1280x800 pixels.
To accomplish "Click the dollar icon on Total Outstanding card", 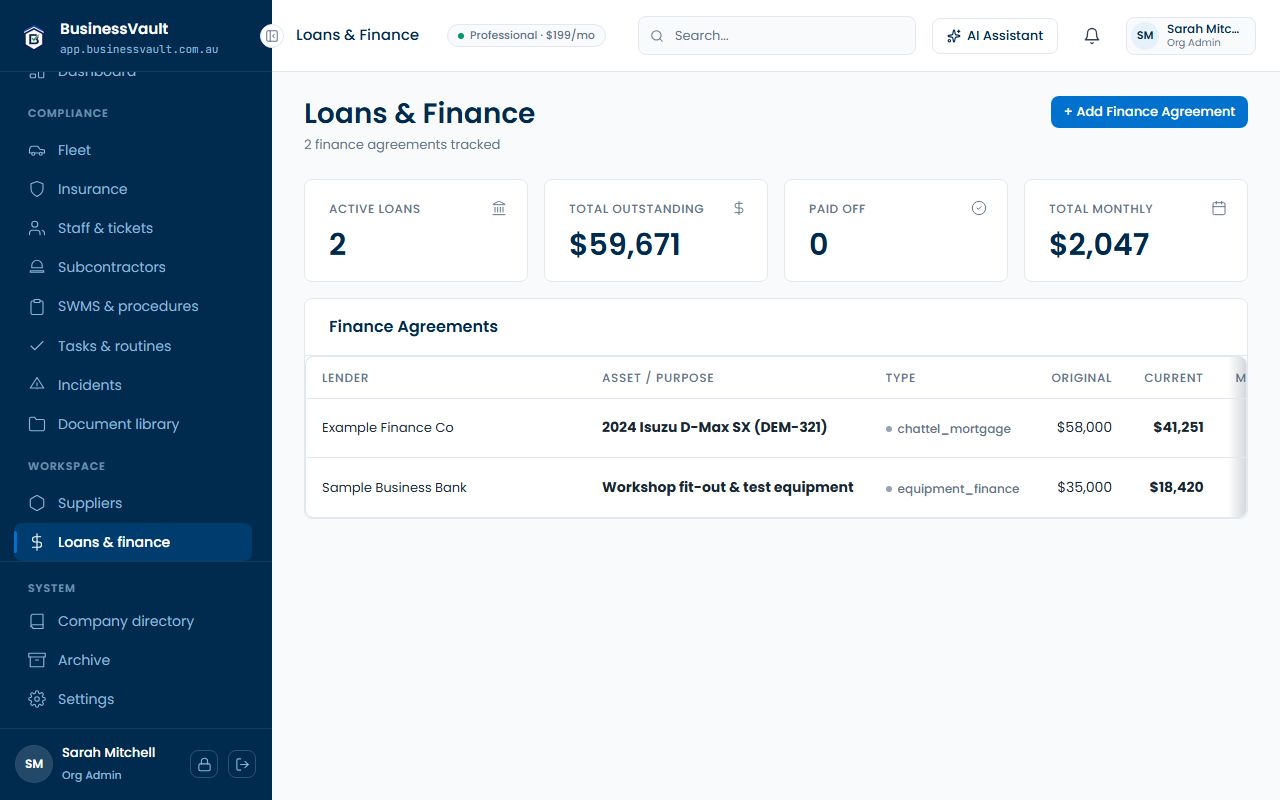I will pos(739,208).
